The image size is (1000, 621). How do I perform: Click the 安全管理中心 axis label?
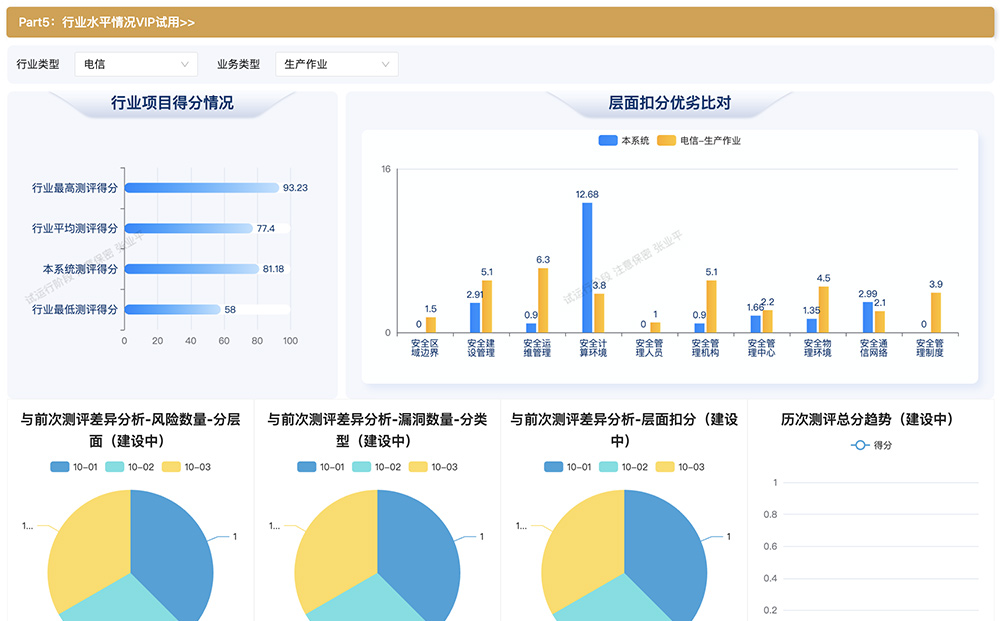761,347
